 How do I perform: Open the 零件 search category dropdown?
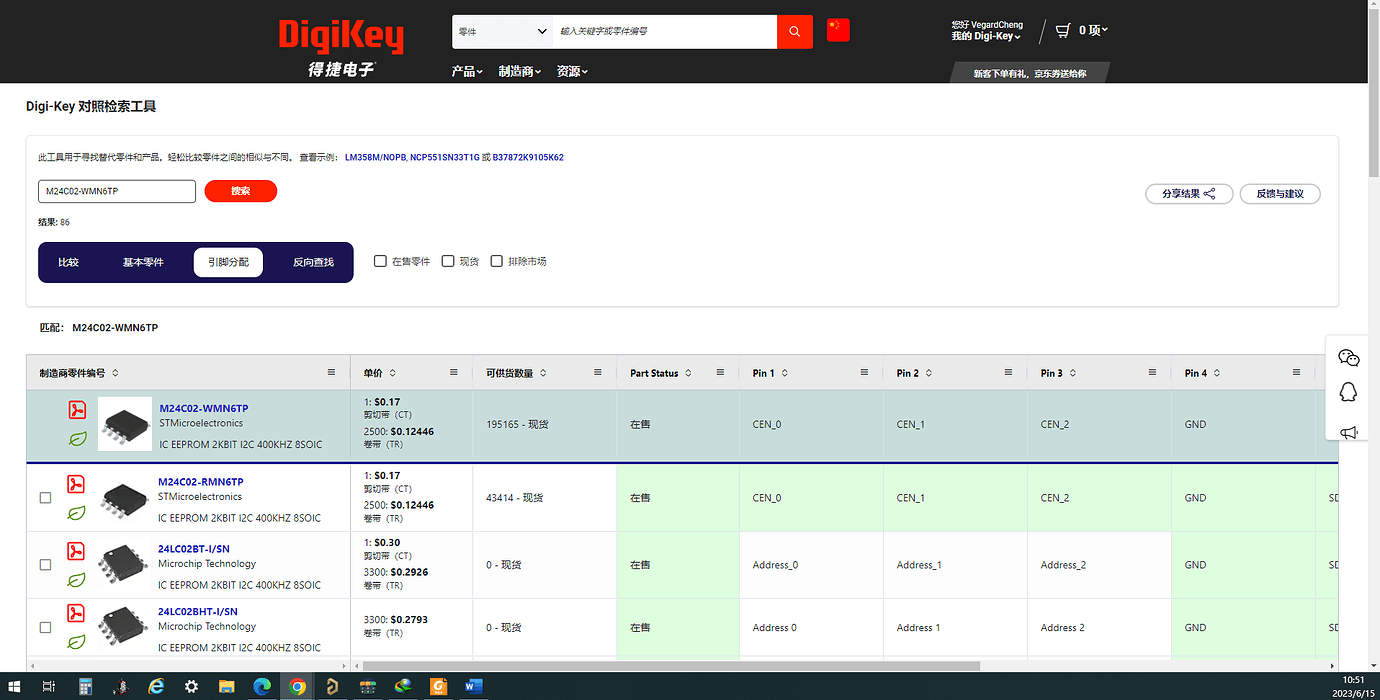[502, 31]
